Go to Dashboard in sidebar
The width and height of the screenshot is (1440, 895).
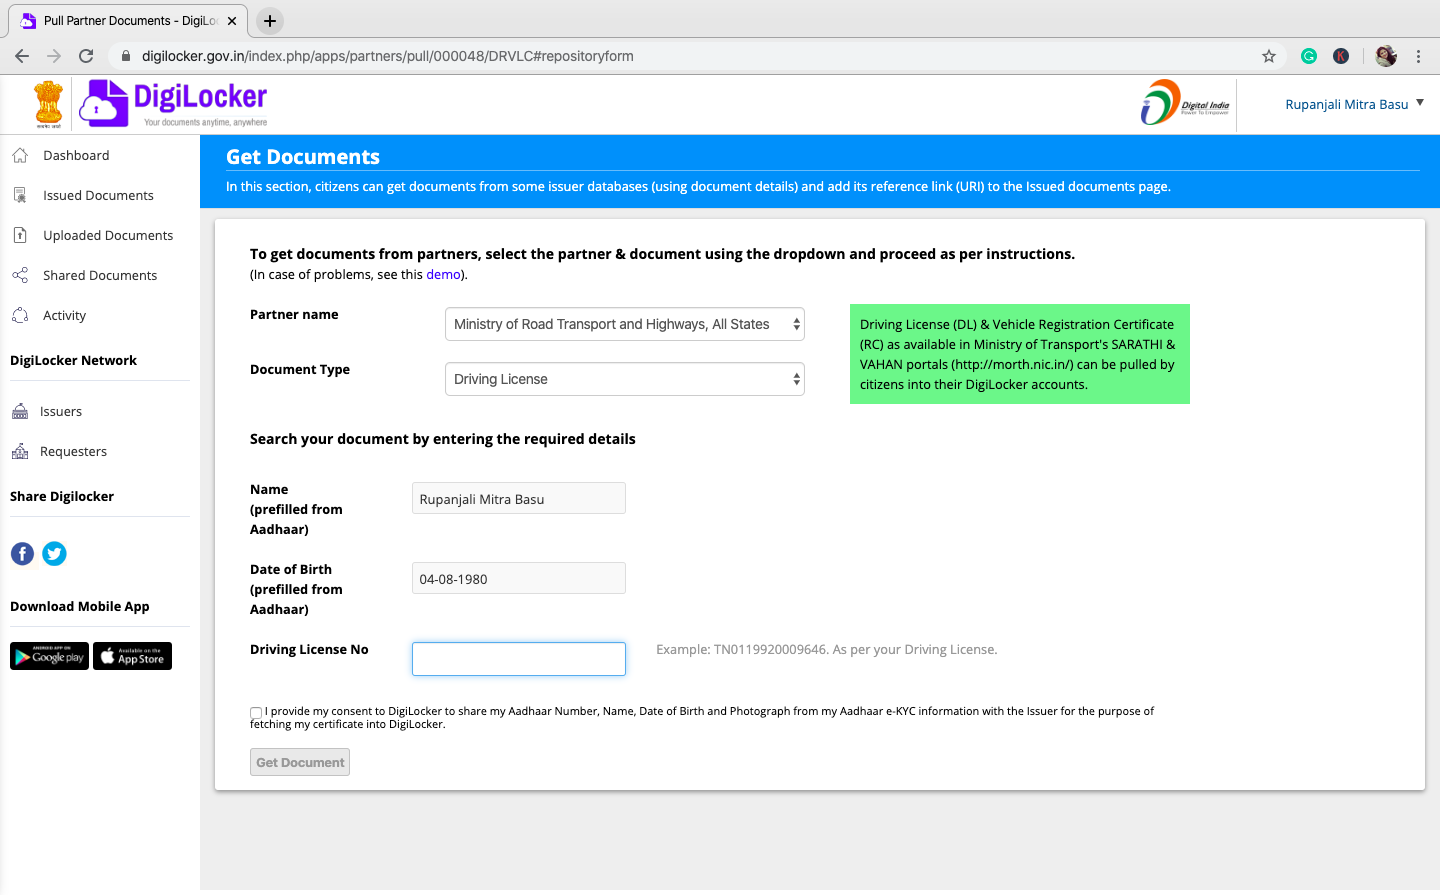point(76,155)
